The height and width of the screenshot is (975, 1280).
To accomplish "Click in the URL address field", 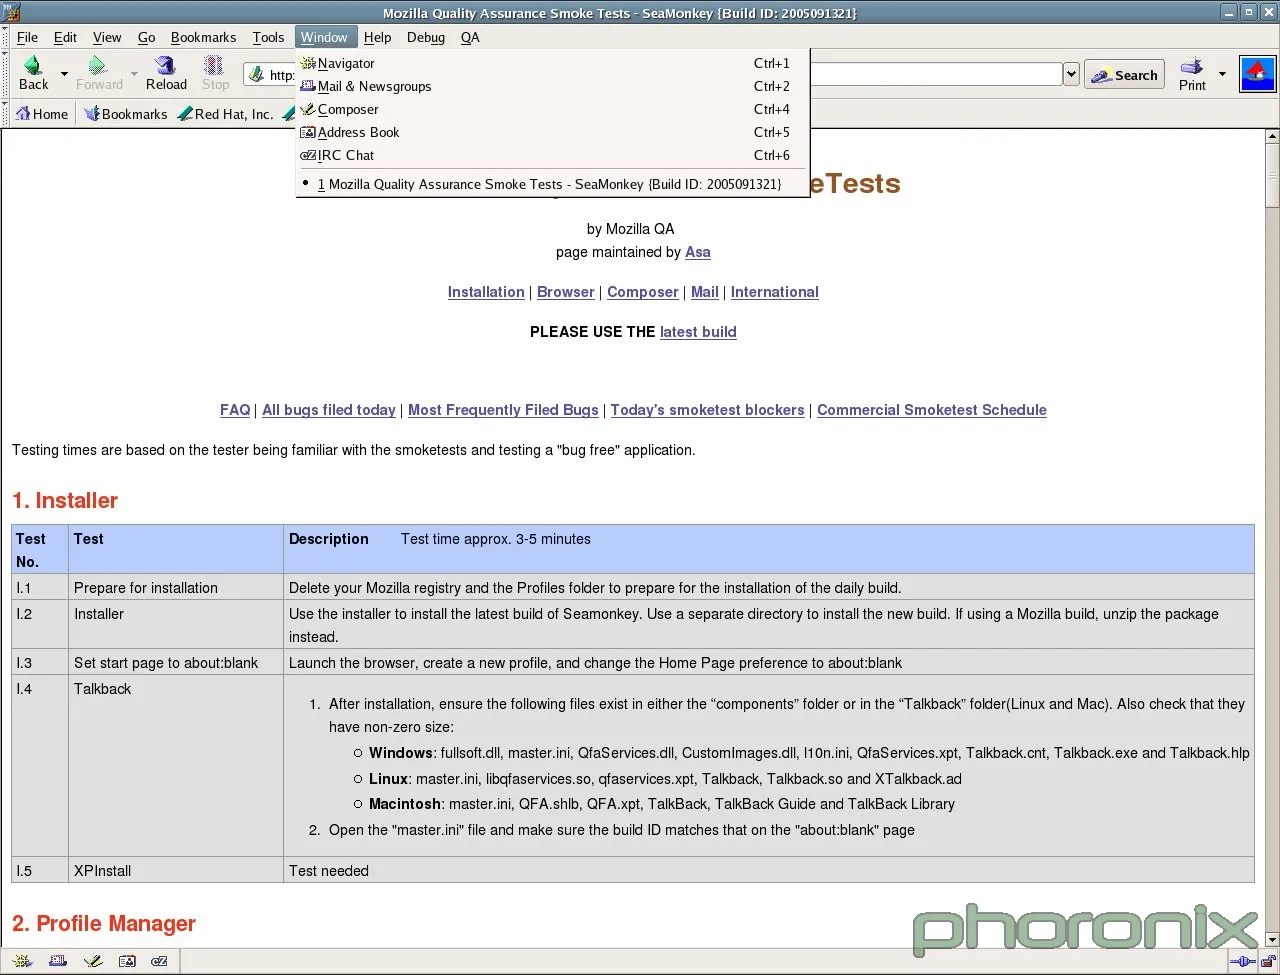I will click(x=935, y=74).
